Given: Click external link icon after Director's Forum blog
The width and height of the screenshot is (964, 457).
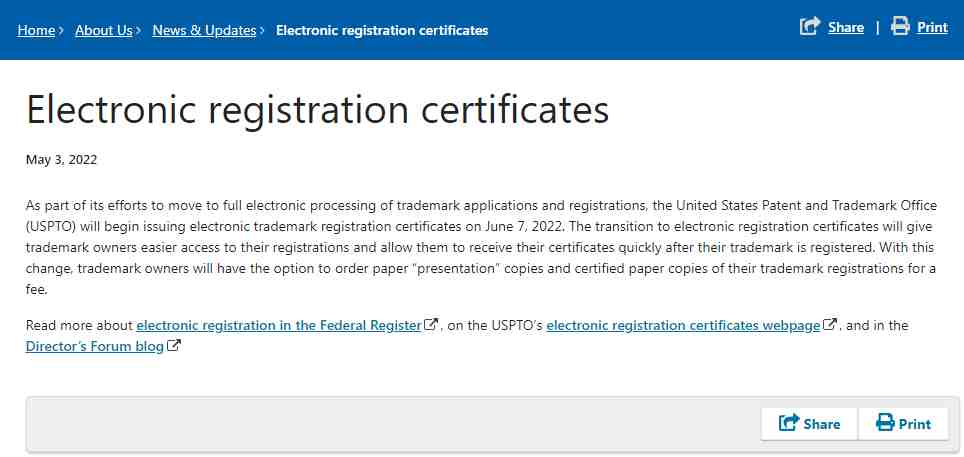Looking at the screenshot, I should click(x=175, y=346).
